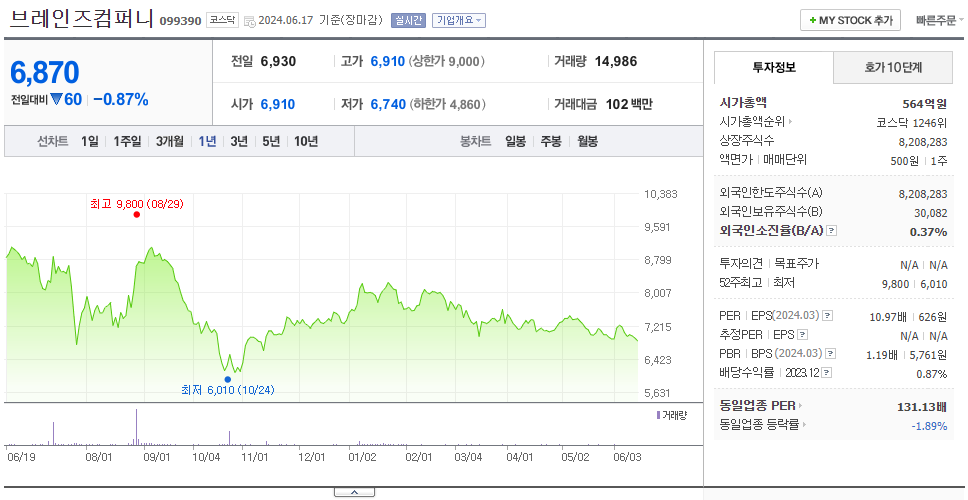The width and height of the screenshot is (968, 500).
Task: Click the 저가 value 6,740
Action: click(388, 104)
